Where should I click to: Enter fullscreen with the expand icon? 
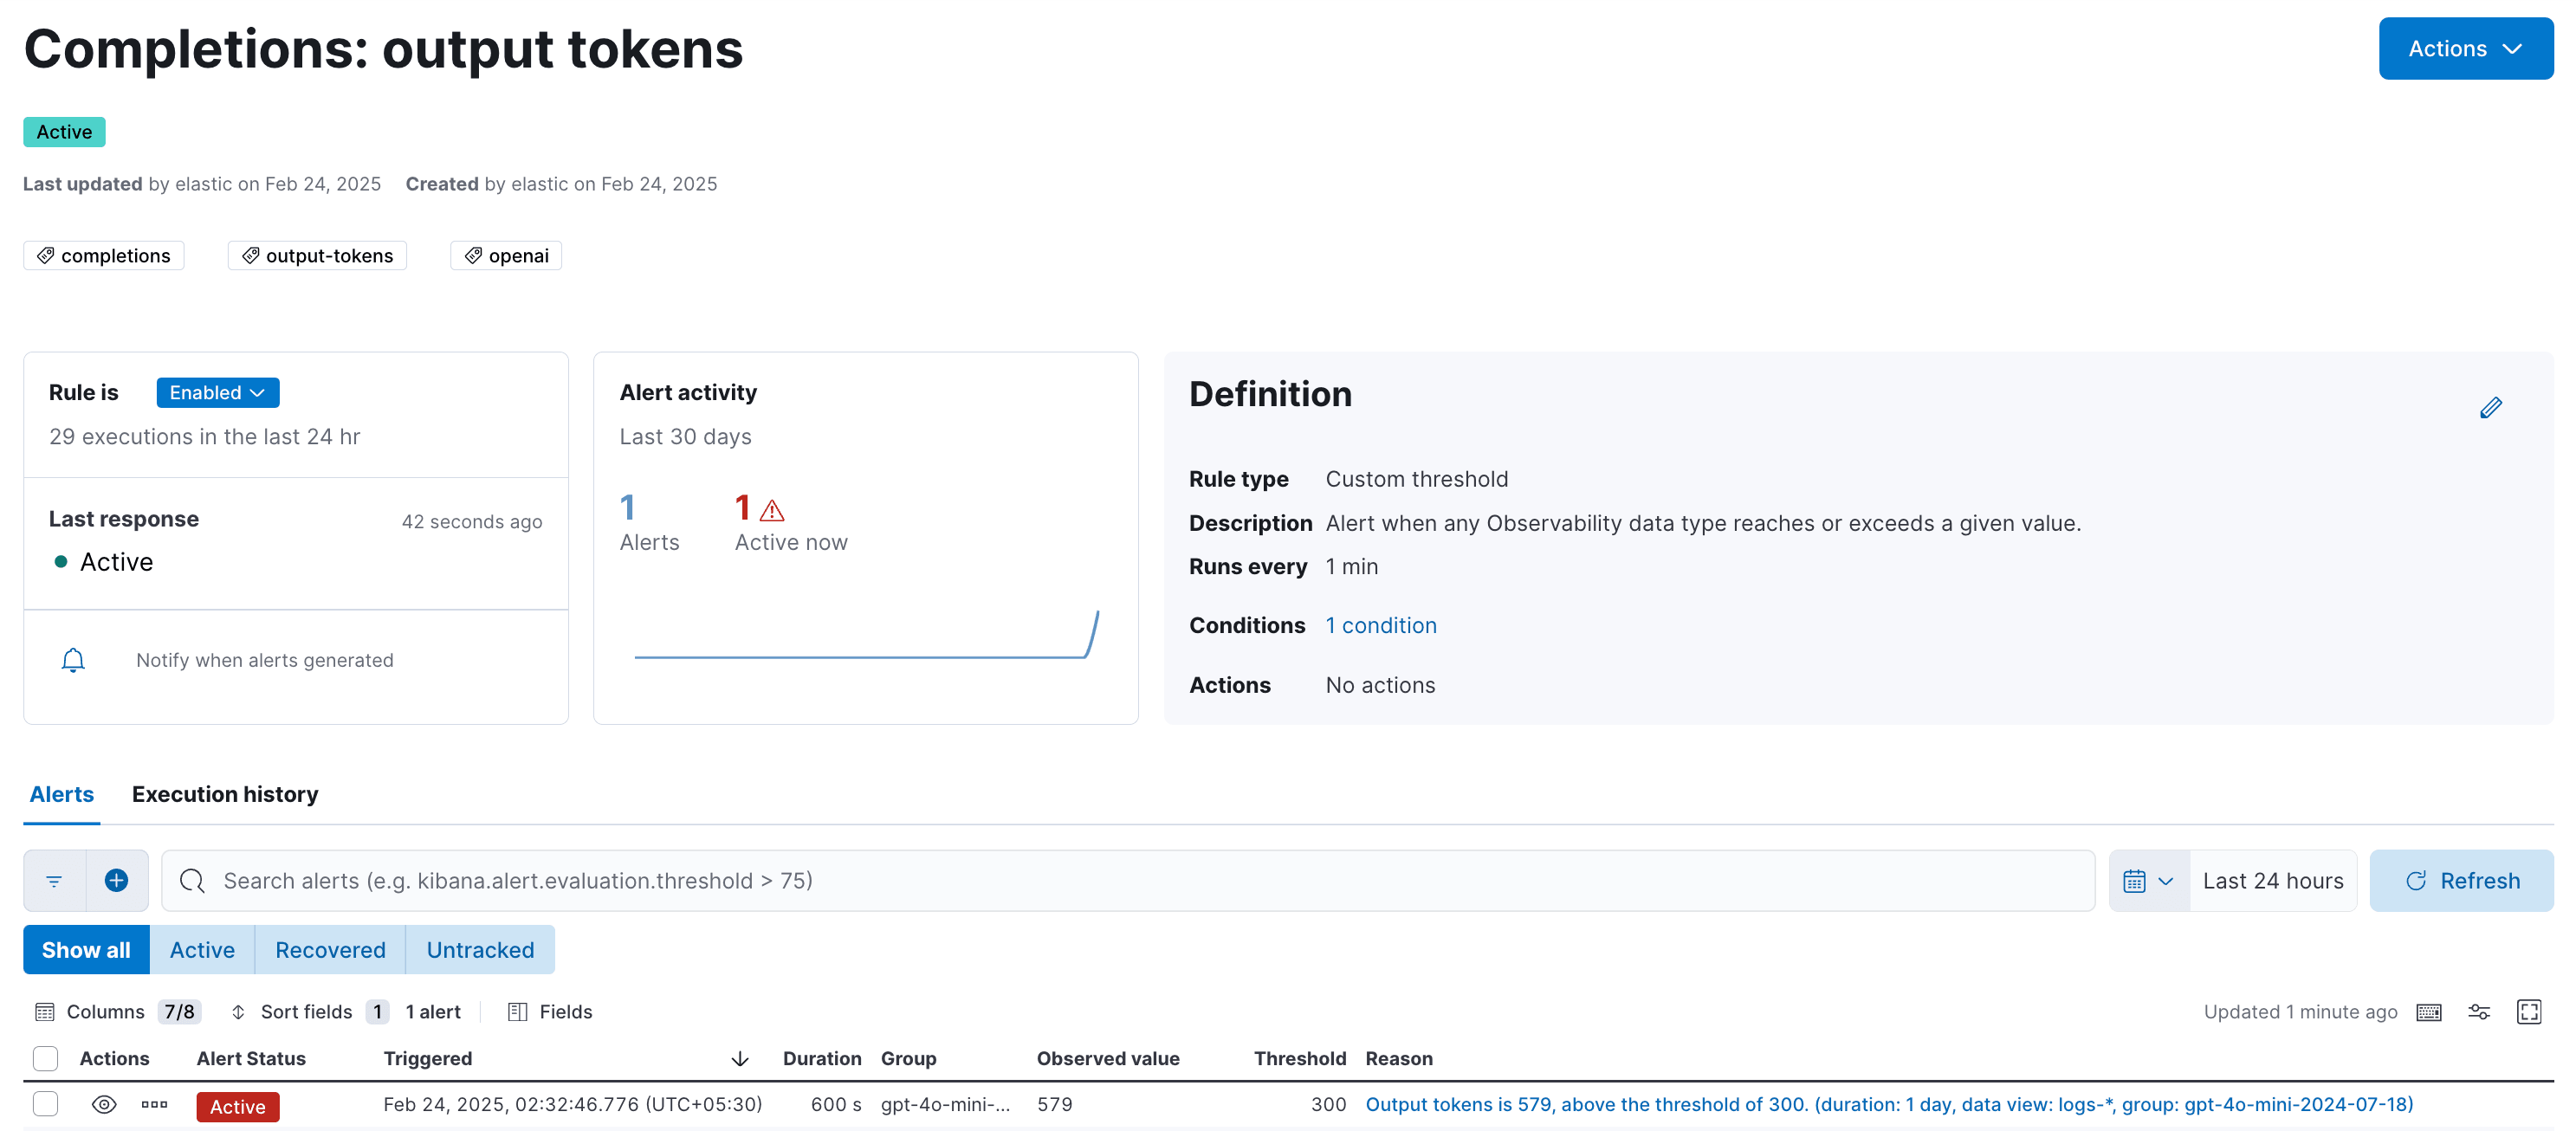(x=2530, y=1012)
